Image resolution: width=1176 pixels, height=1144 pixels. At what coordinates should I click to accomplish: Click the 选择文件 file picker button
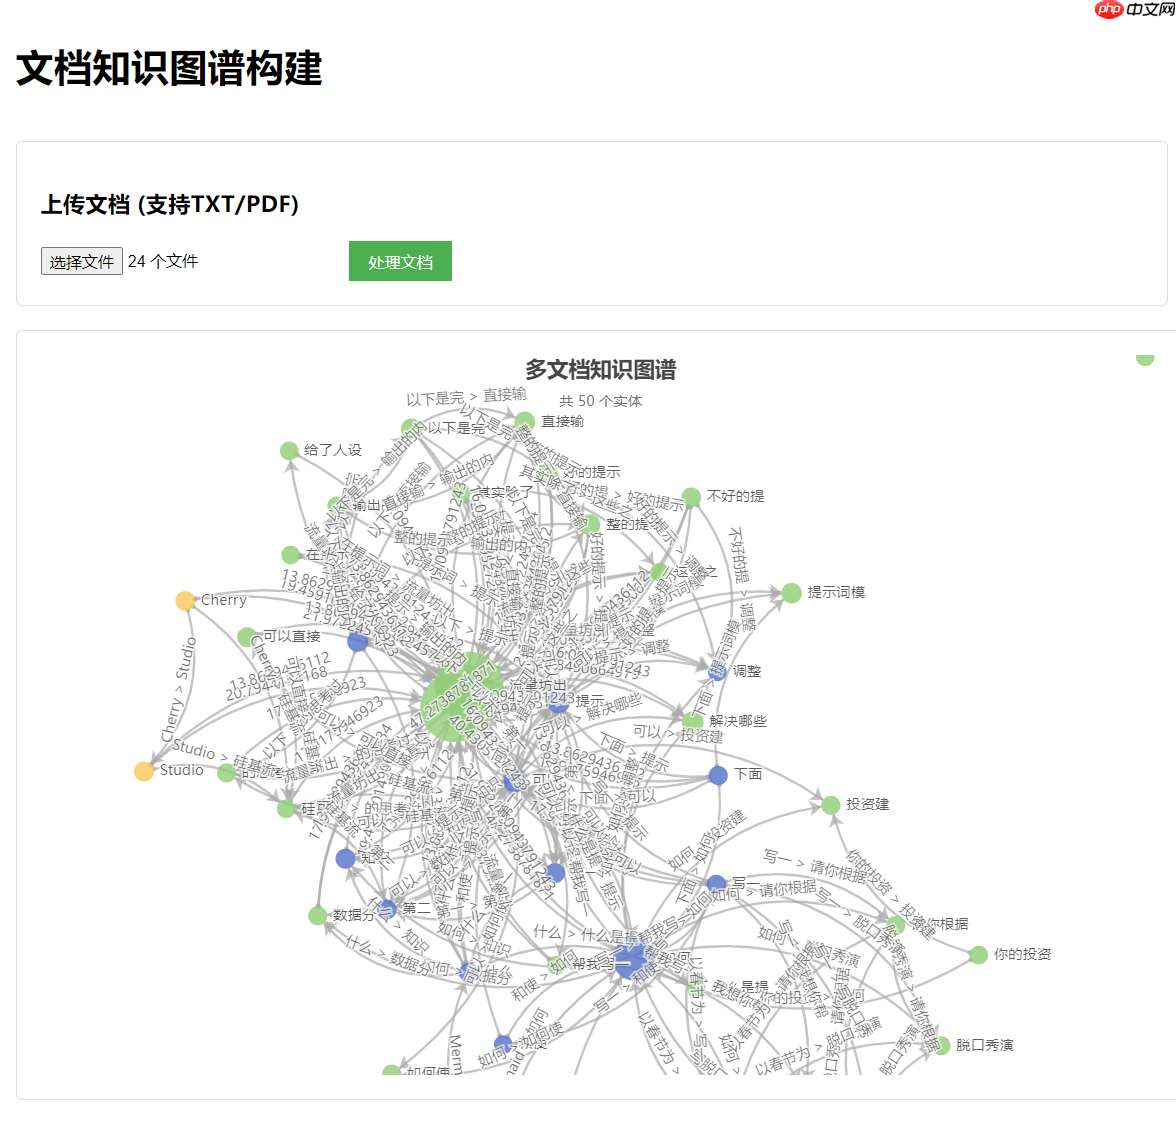[81, 260]
